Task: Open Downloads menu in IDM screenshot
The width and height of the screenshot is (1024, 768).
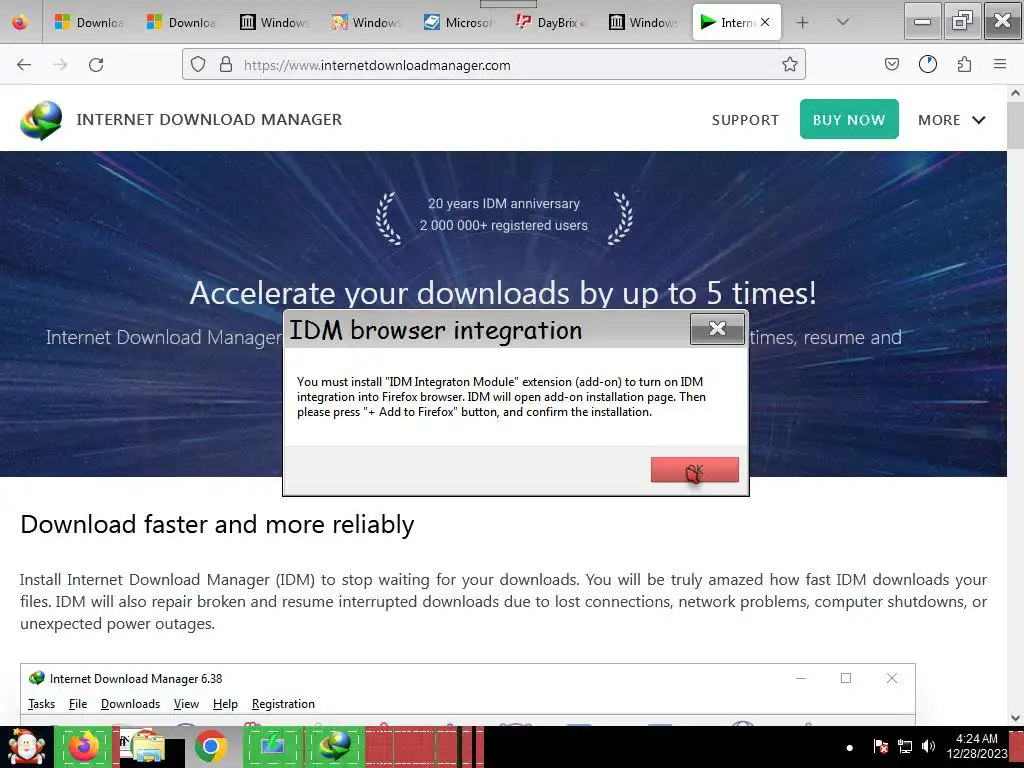Action: (131, 704)
